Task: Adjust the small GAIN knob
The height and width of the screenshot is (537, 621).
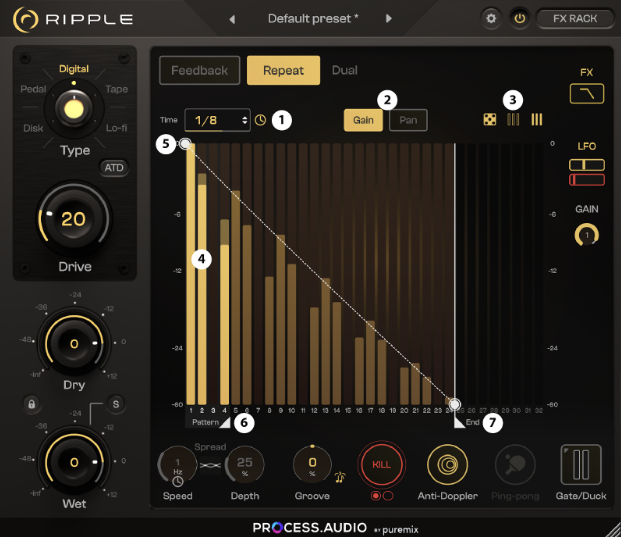Action: (587, 235)
